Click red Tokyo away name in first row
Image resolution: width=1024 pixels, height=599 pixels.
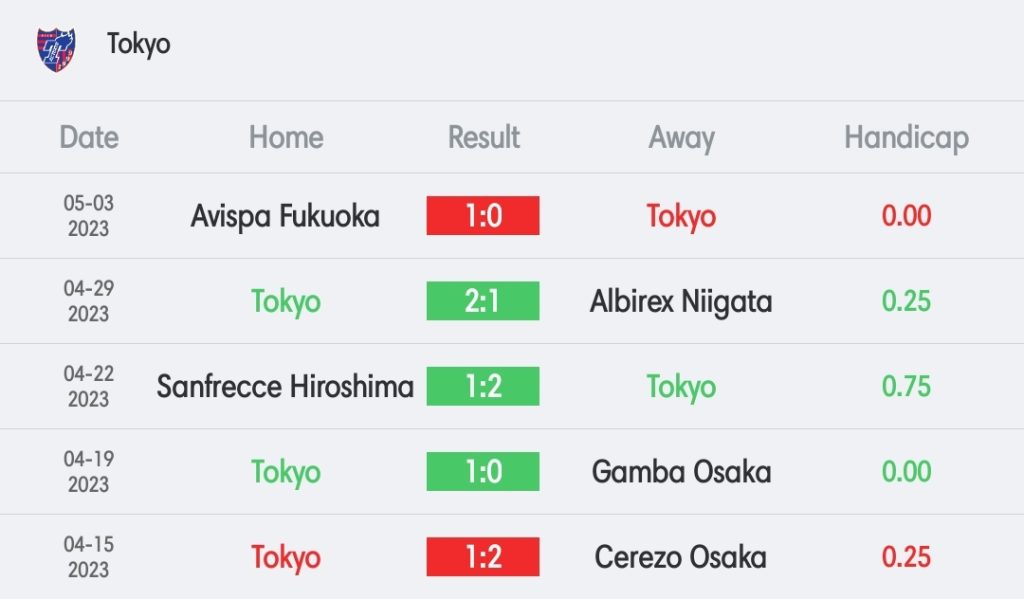pyautogui.click(x=681, y=216)
